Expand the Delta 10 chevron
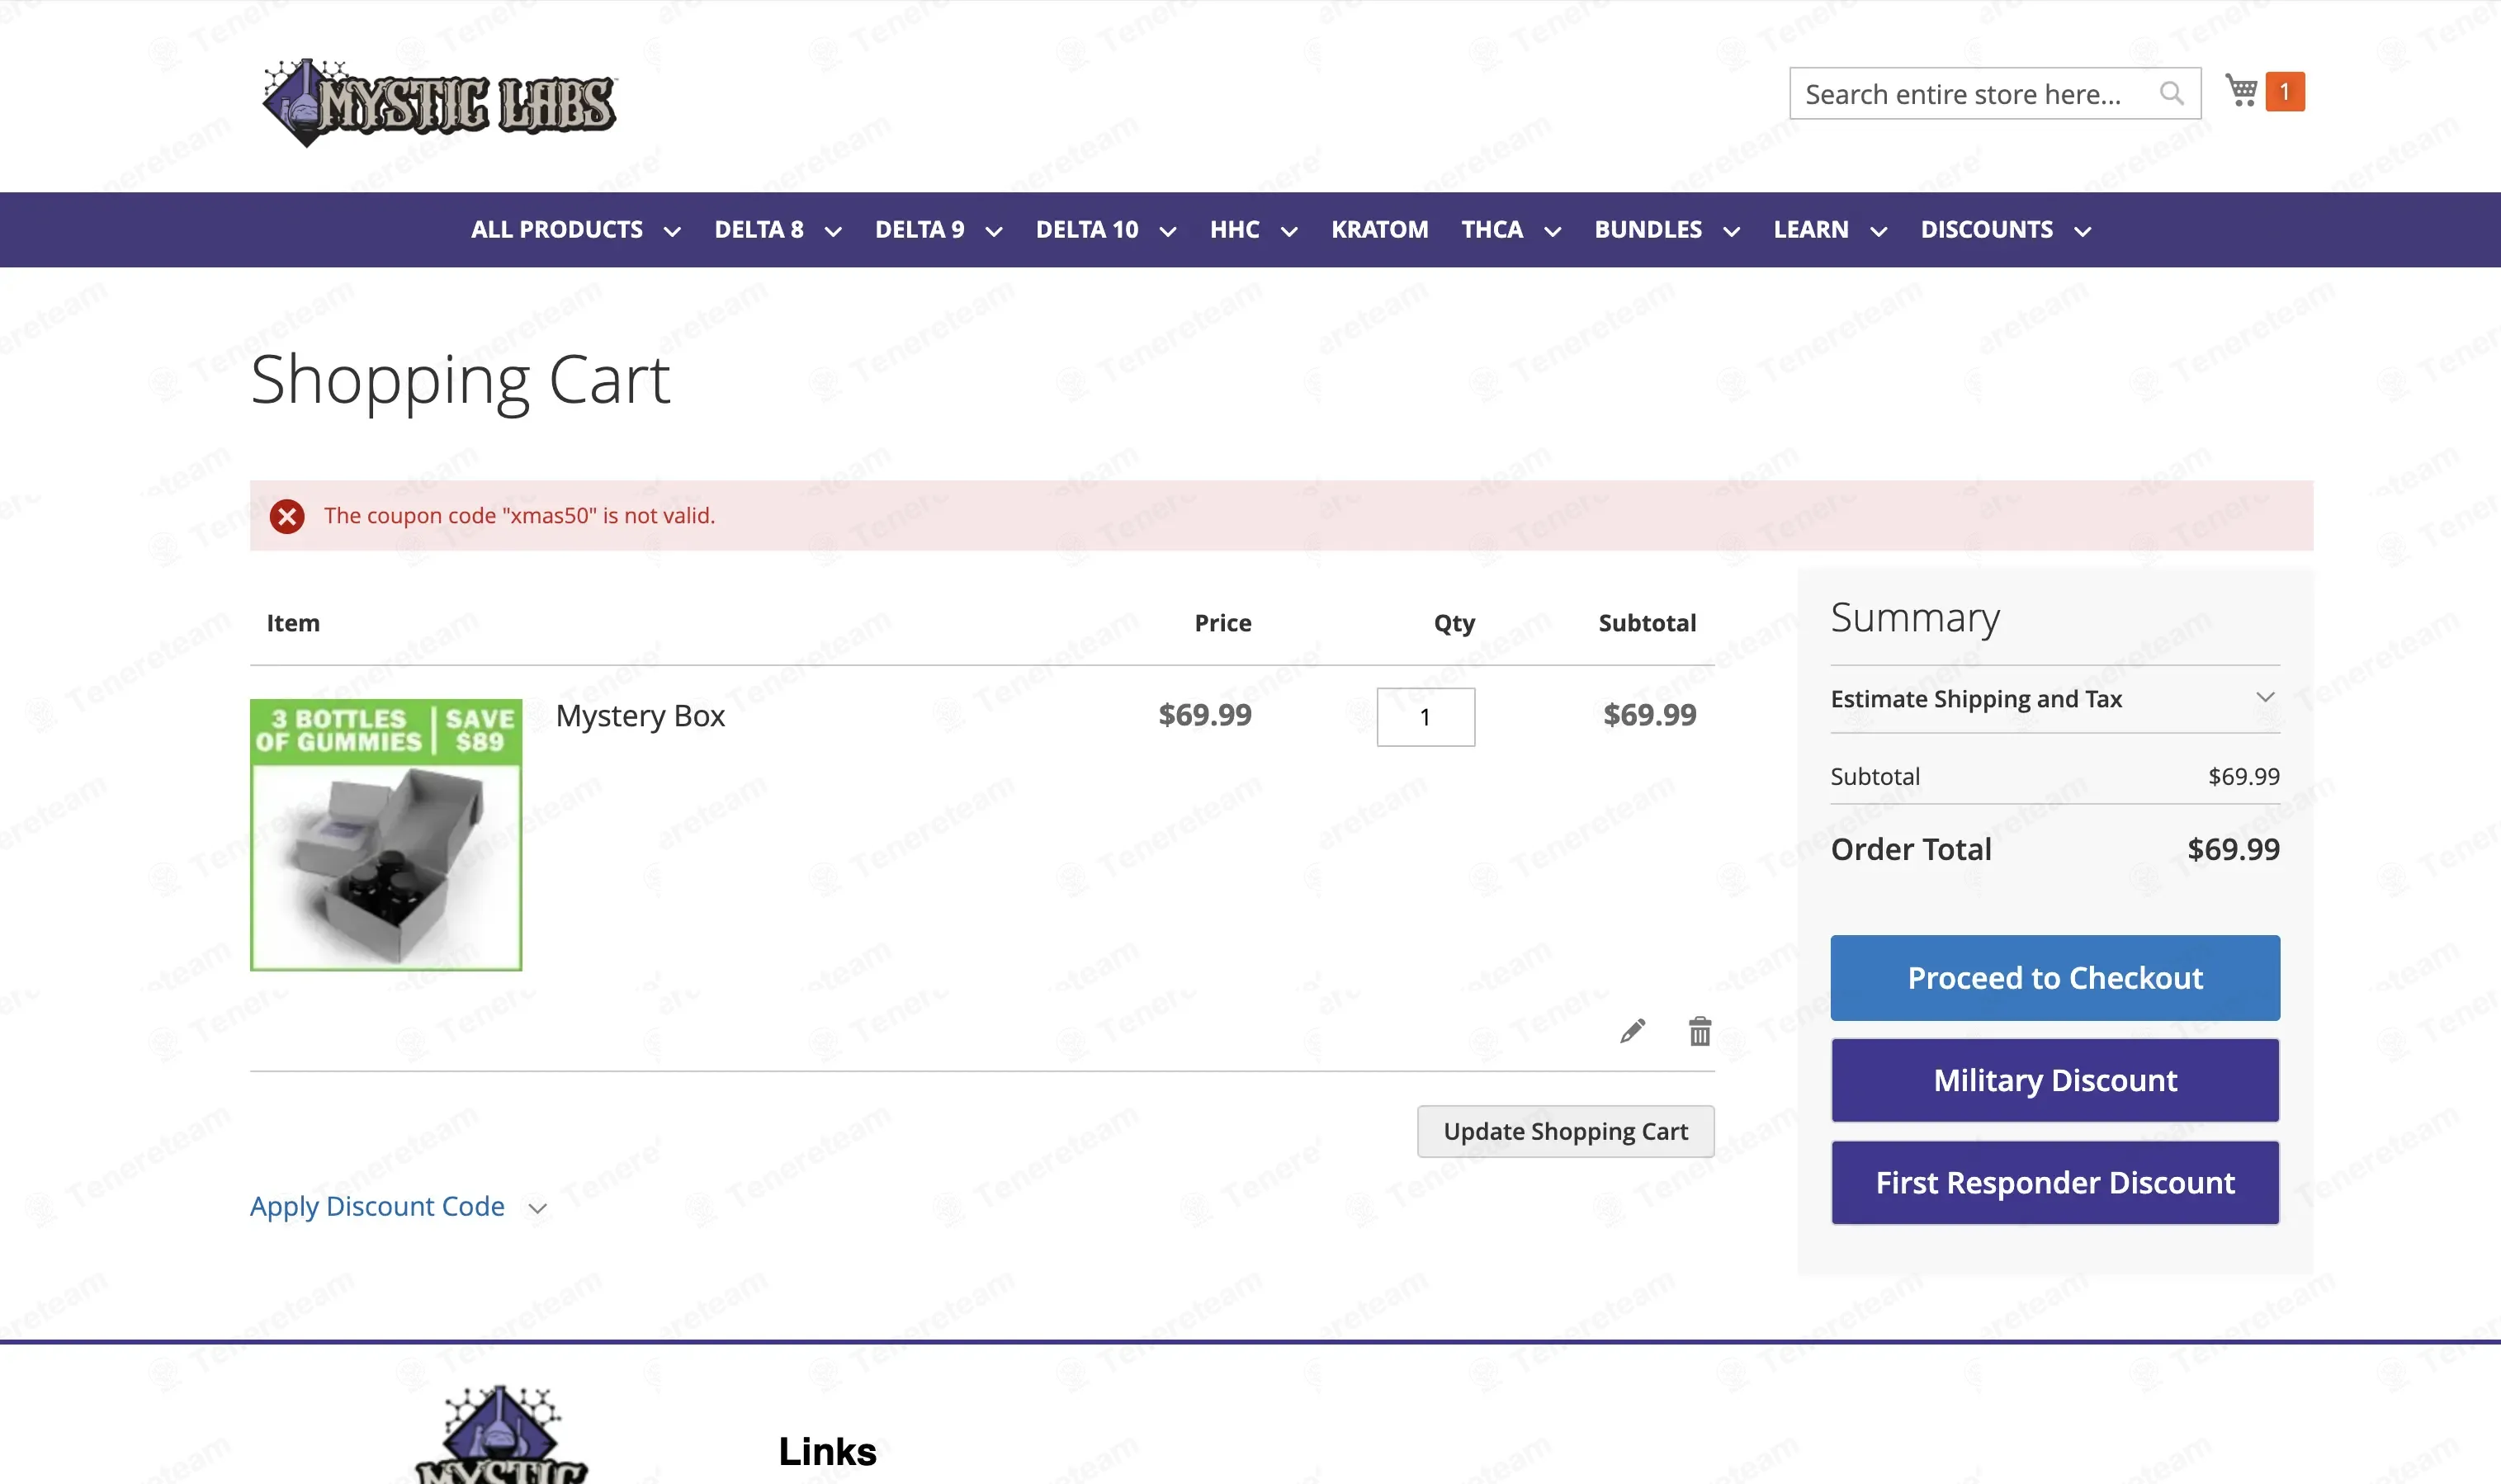The image size is (2501, 1484). coord(1168,232)
